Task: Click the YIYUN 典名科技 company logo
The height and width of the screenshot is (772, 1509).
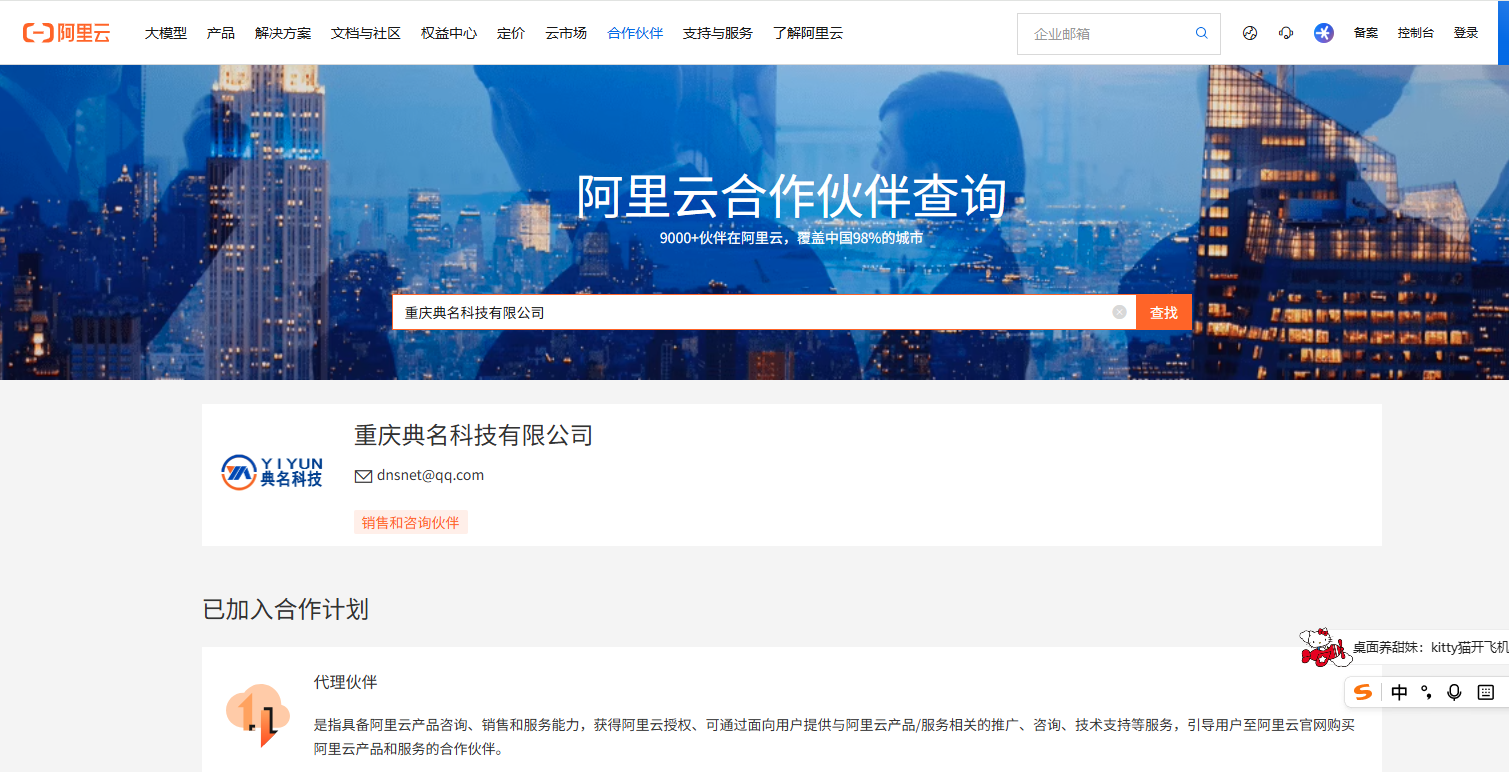Action: pos(272,472)
